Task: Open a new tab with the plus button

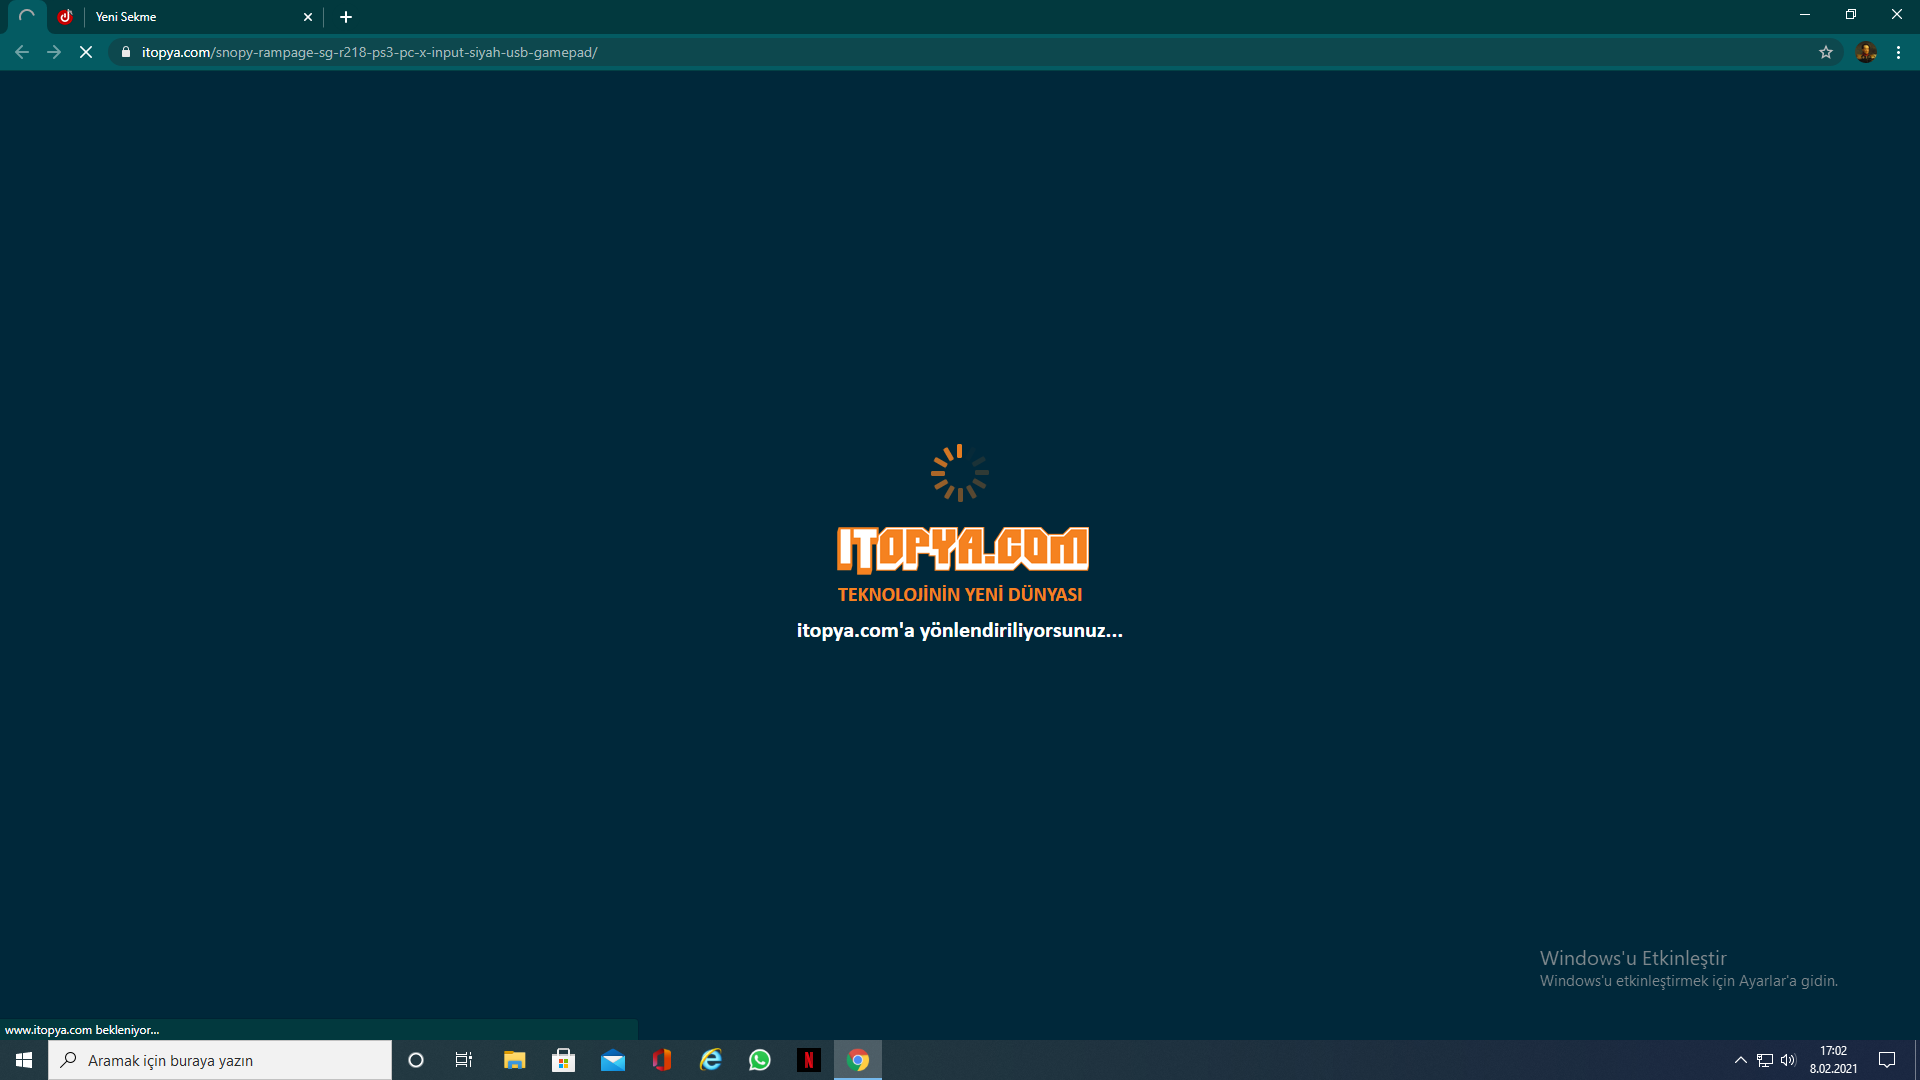Action: [345, 17]
